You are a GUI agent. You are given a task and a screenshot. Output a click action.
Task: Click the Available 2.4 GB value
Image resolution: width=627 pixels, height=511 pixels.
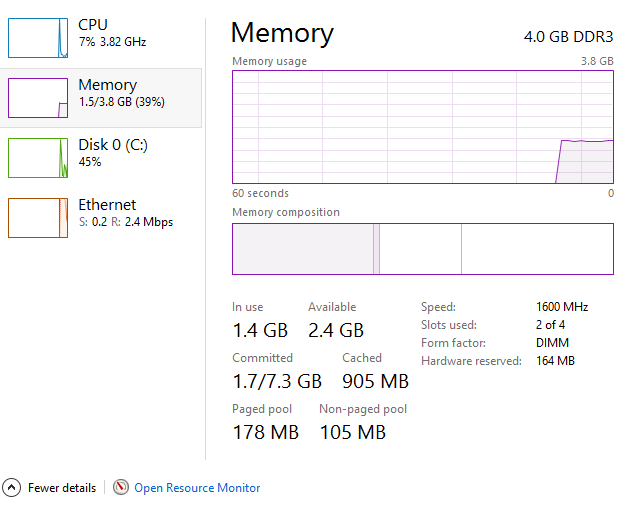pos(335,330)
